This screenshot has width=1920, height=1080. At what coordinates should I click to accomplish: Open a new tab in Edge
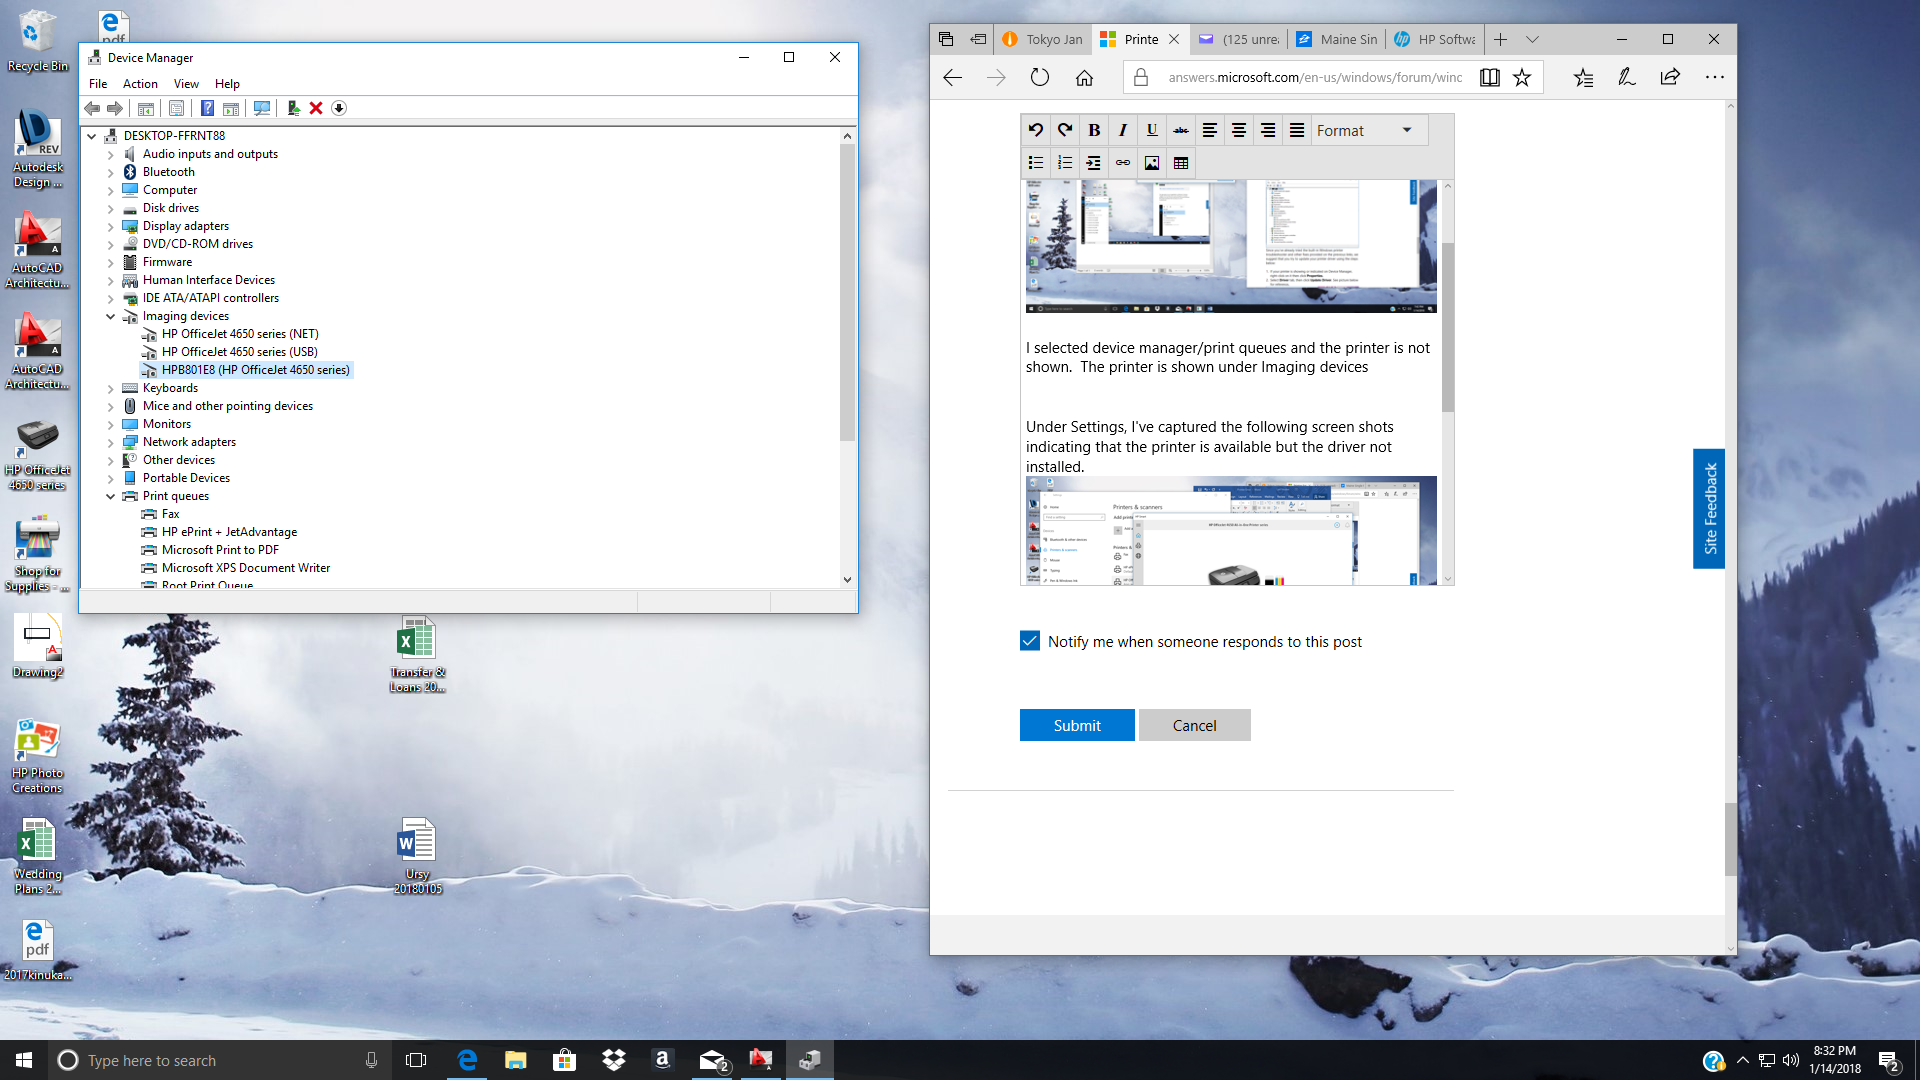pyautogui.click(x=1500, y=39)
